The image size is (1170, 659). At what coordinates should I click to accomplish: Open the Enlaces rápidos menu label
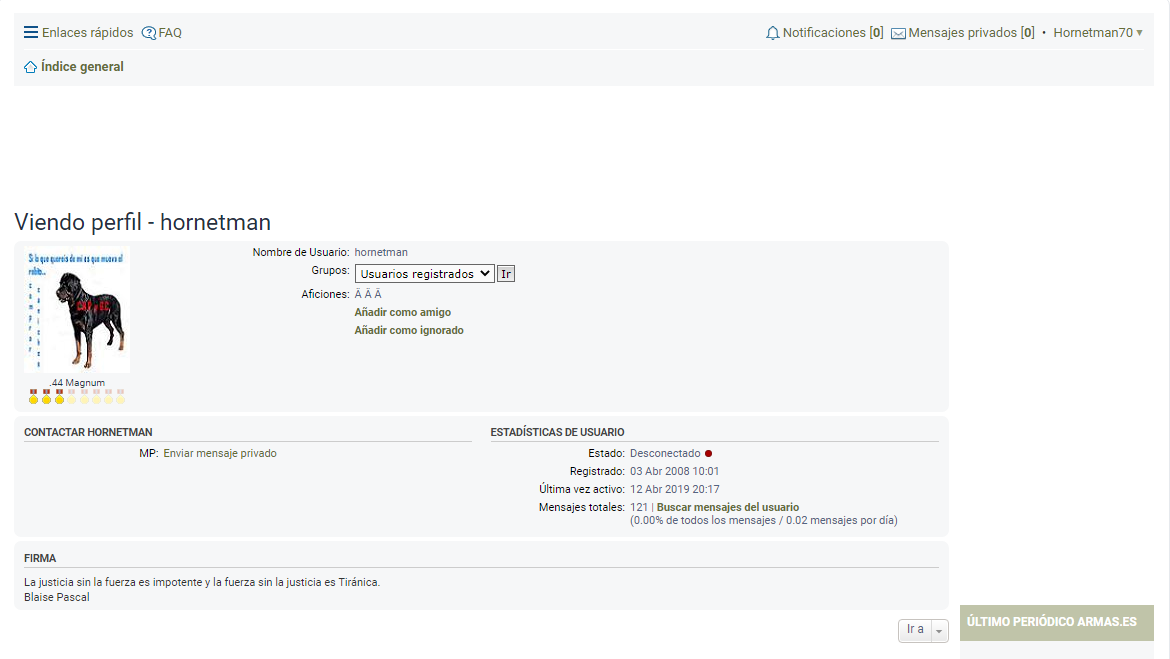pos(87,33)
